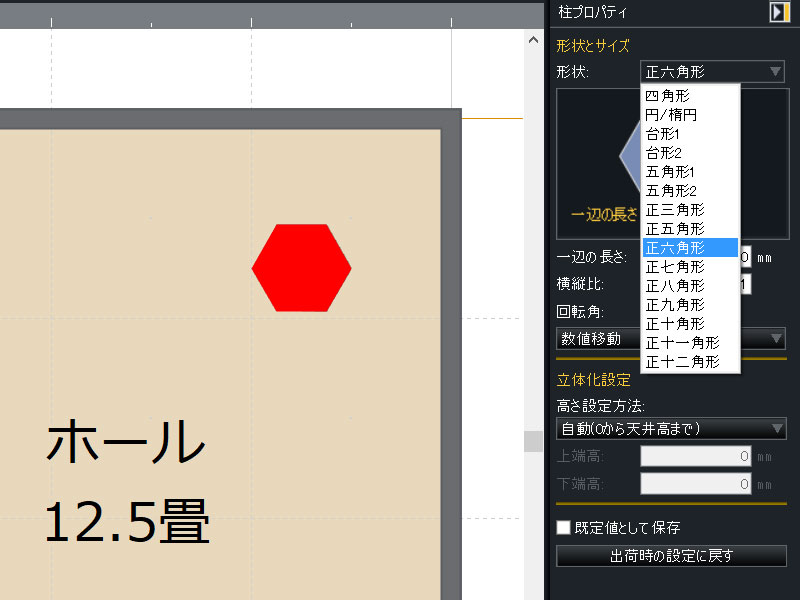
Task: Click the panel collapse arrow icon
Action: point(779,12)
